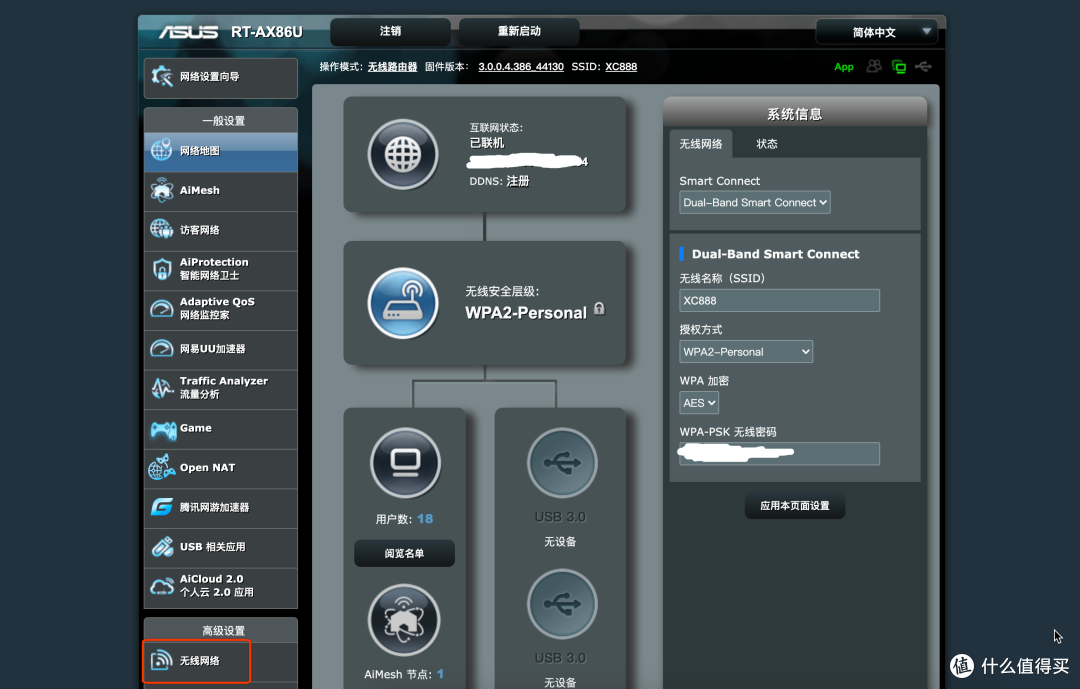
Task: Click the 无线路由器 operation mode link
Action: pyautogui.click(x=393, y=67)
